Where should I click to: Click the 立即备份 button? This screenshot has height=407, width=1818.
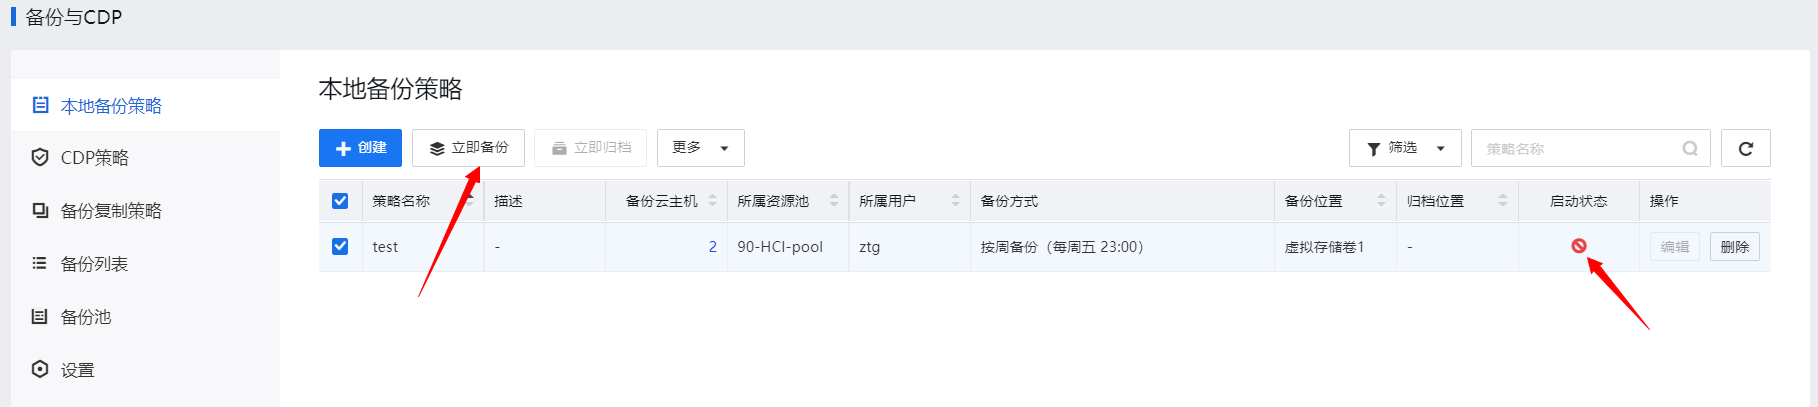pyautogui.click(x=468, y=148)
